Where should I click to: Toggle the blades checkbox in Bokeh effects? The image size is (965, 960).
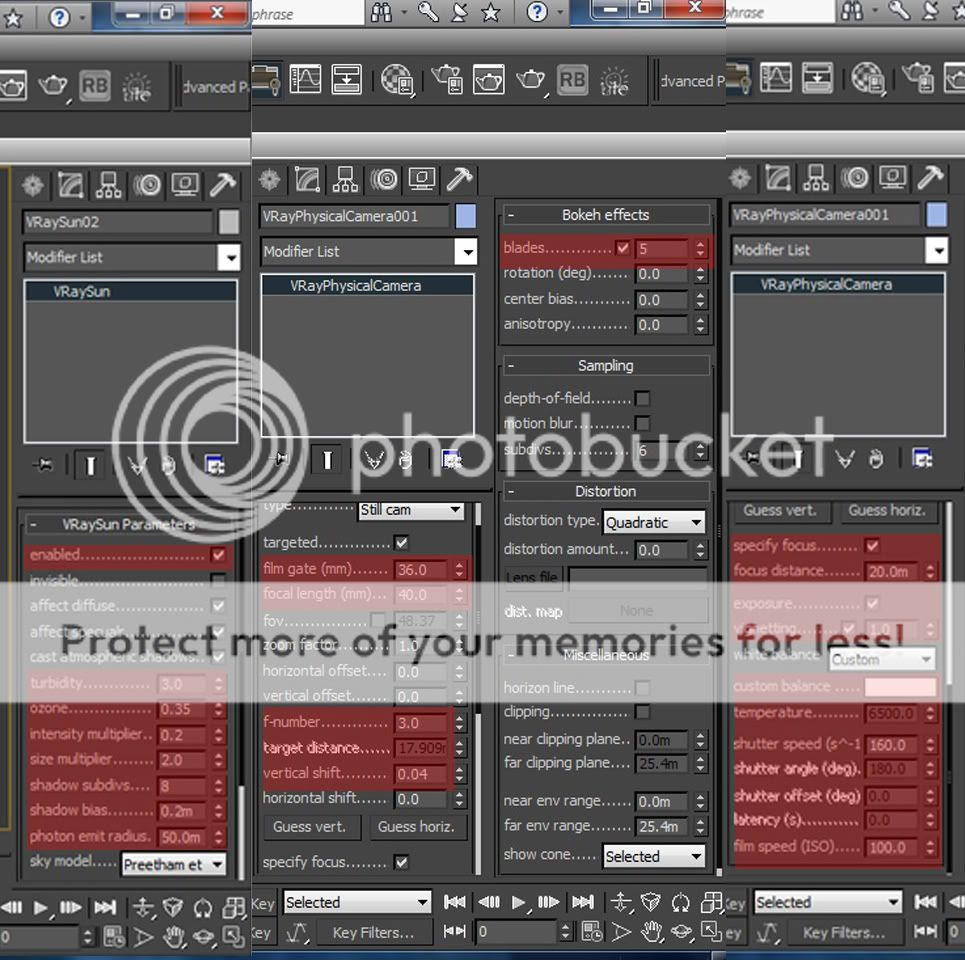click(622, 248)
